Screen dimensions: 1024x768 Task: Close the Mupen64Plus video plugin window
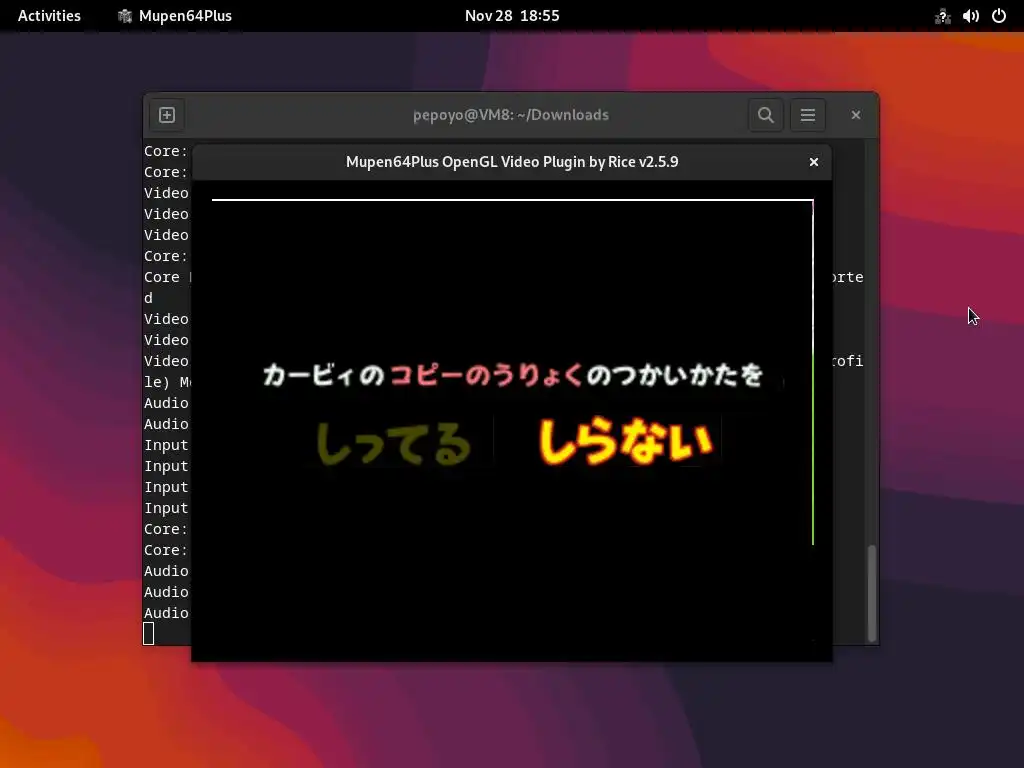[814, 162]
